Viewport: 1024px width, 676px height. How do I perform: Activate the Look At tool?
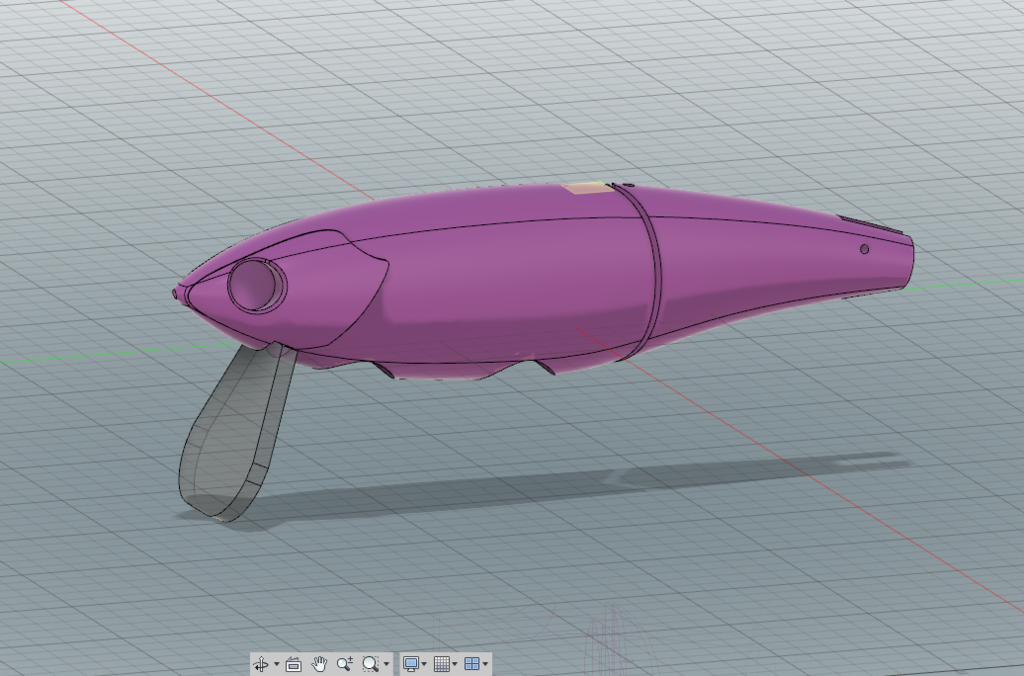293,664
